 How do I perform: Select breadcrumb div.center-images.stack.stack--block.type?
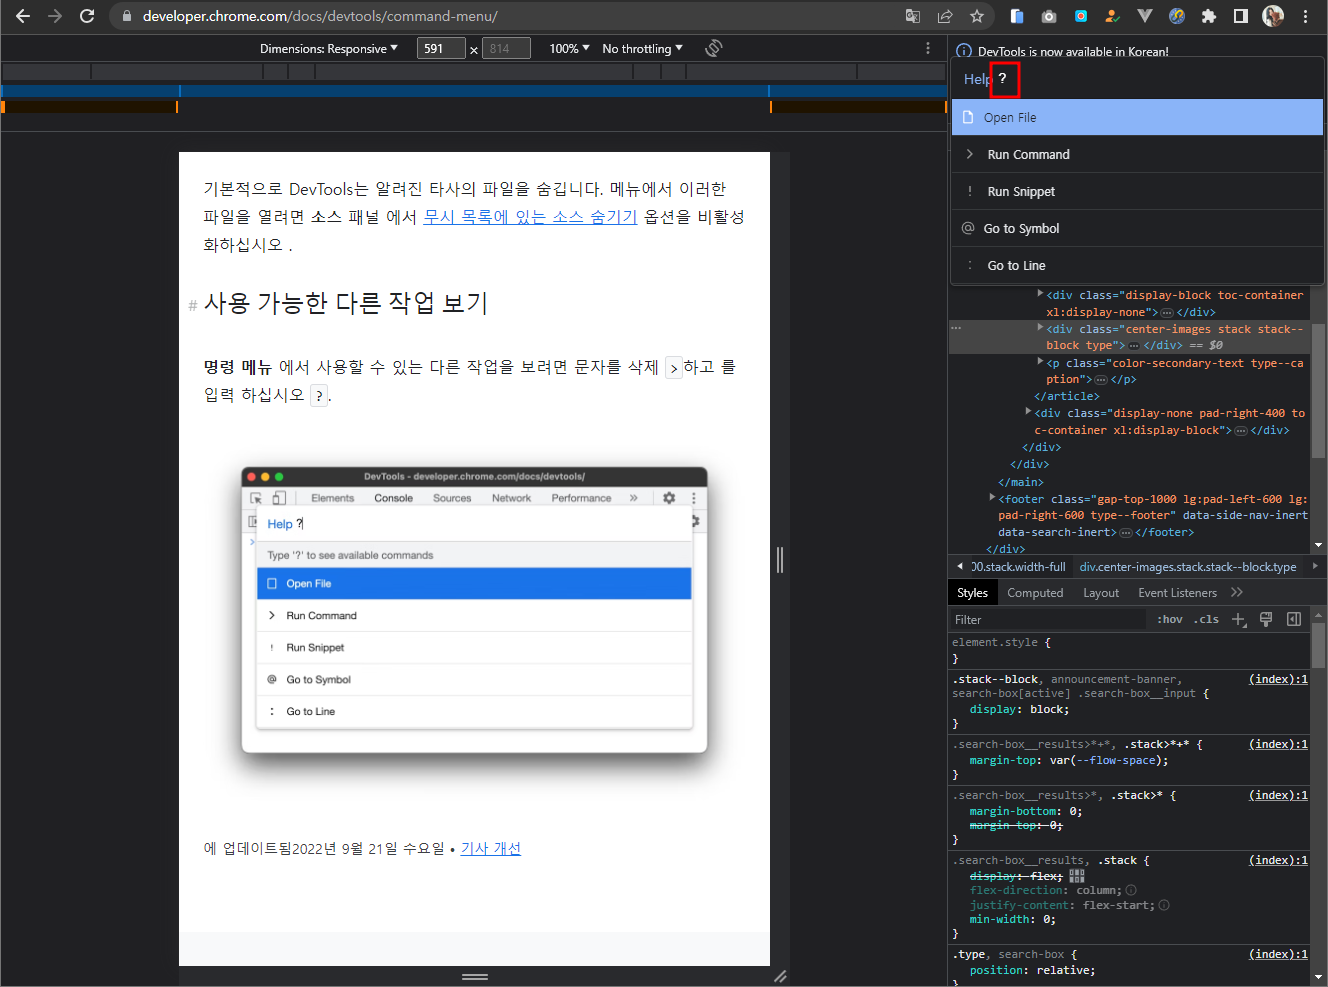pyautogui.click(x=1188, y=567)
